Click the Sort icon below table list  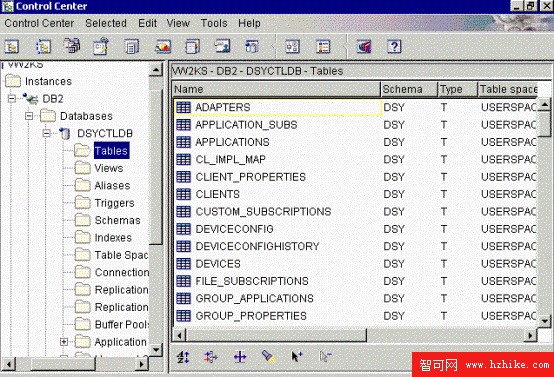183,357
